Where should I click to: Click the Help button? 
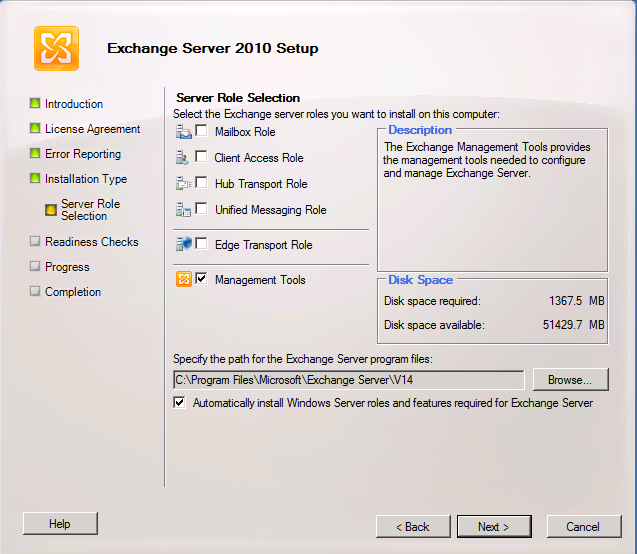[x=60, y=524]
